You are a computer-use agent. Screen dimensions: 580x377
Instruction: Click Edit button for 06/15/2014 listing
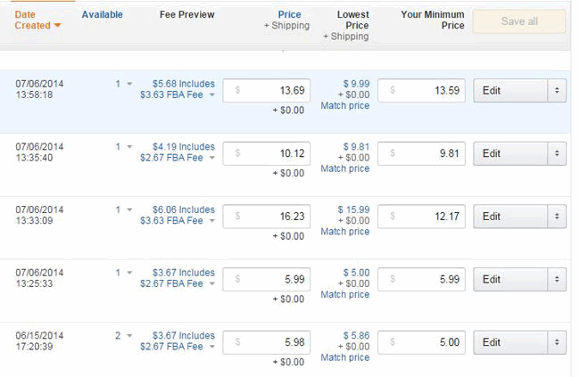(510, 342)
